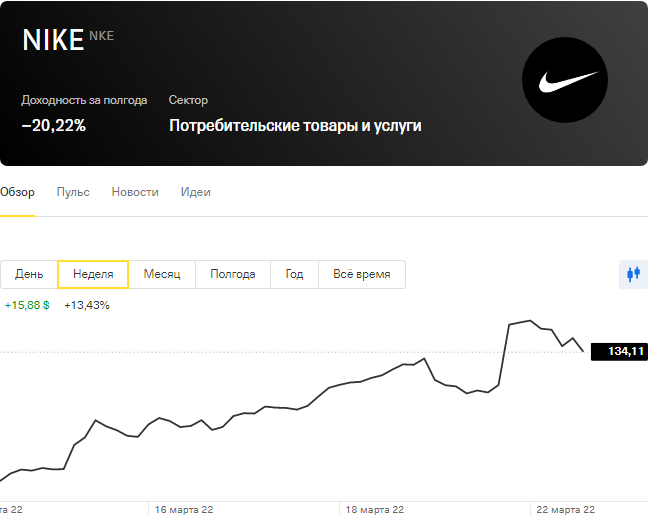Click the 16 марта 22 axis marker

click(x=184, y=510)
